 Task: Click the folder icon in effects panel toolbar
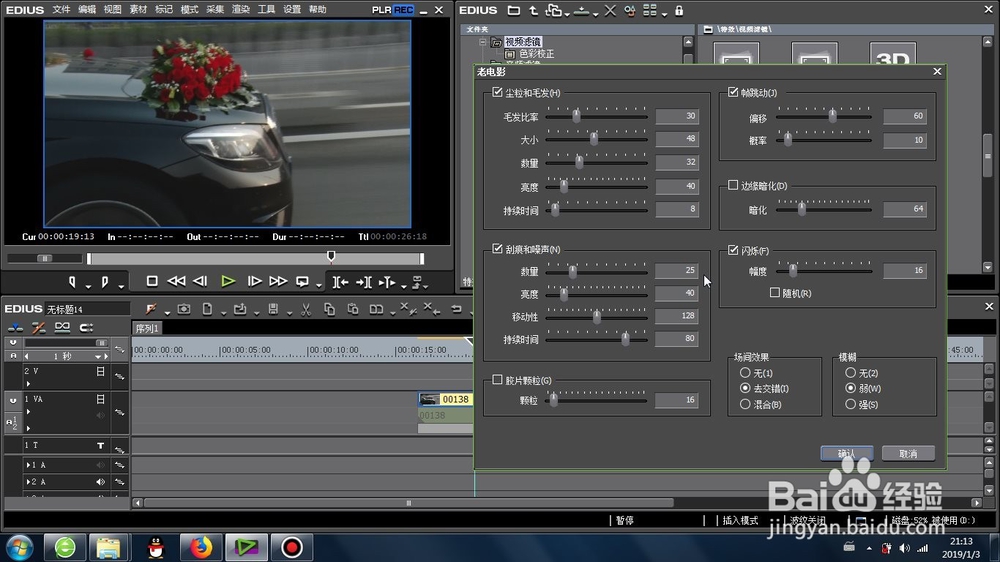(513, 10)
